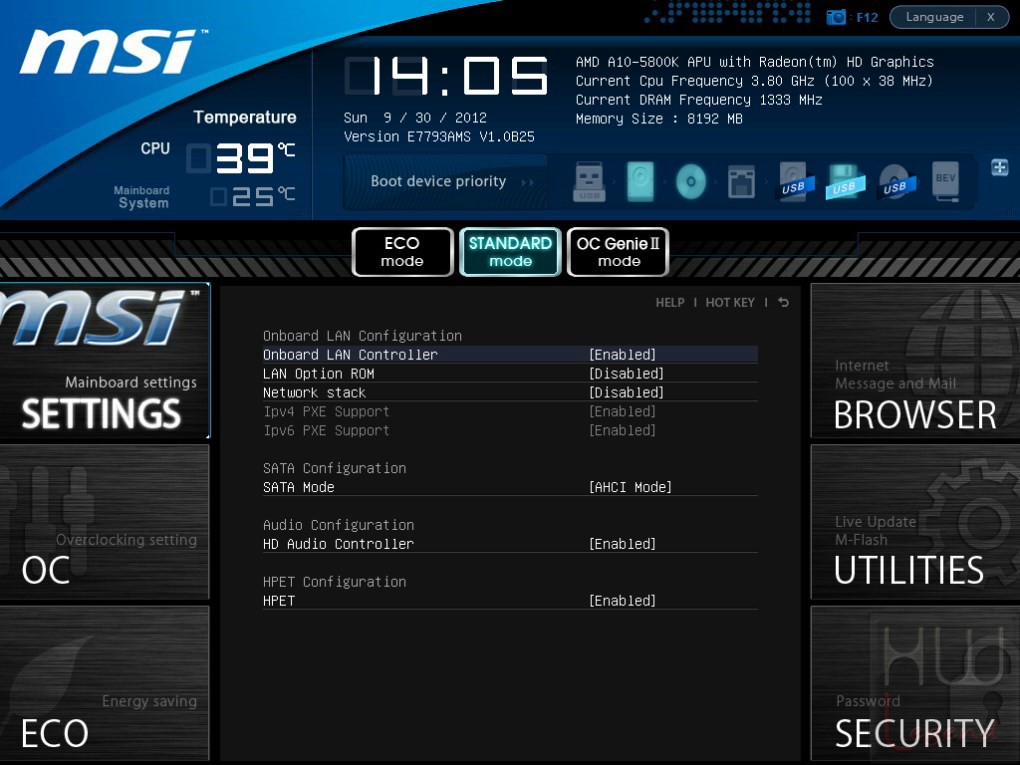Click the Audio Configuration heading

click(x=338, y=525)
